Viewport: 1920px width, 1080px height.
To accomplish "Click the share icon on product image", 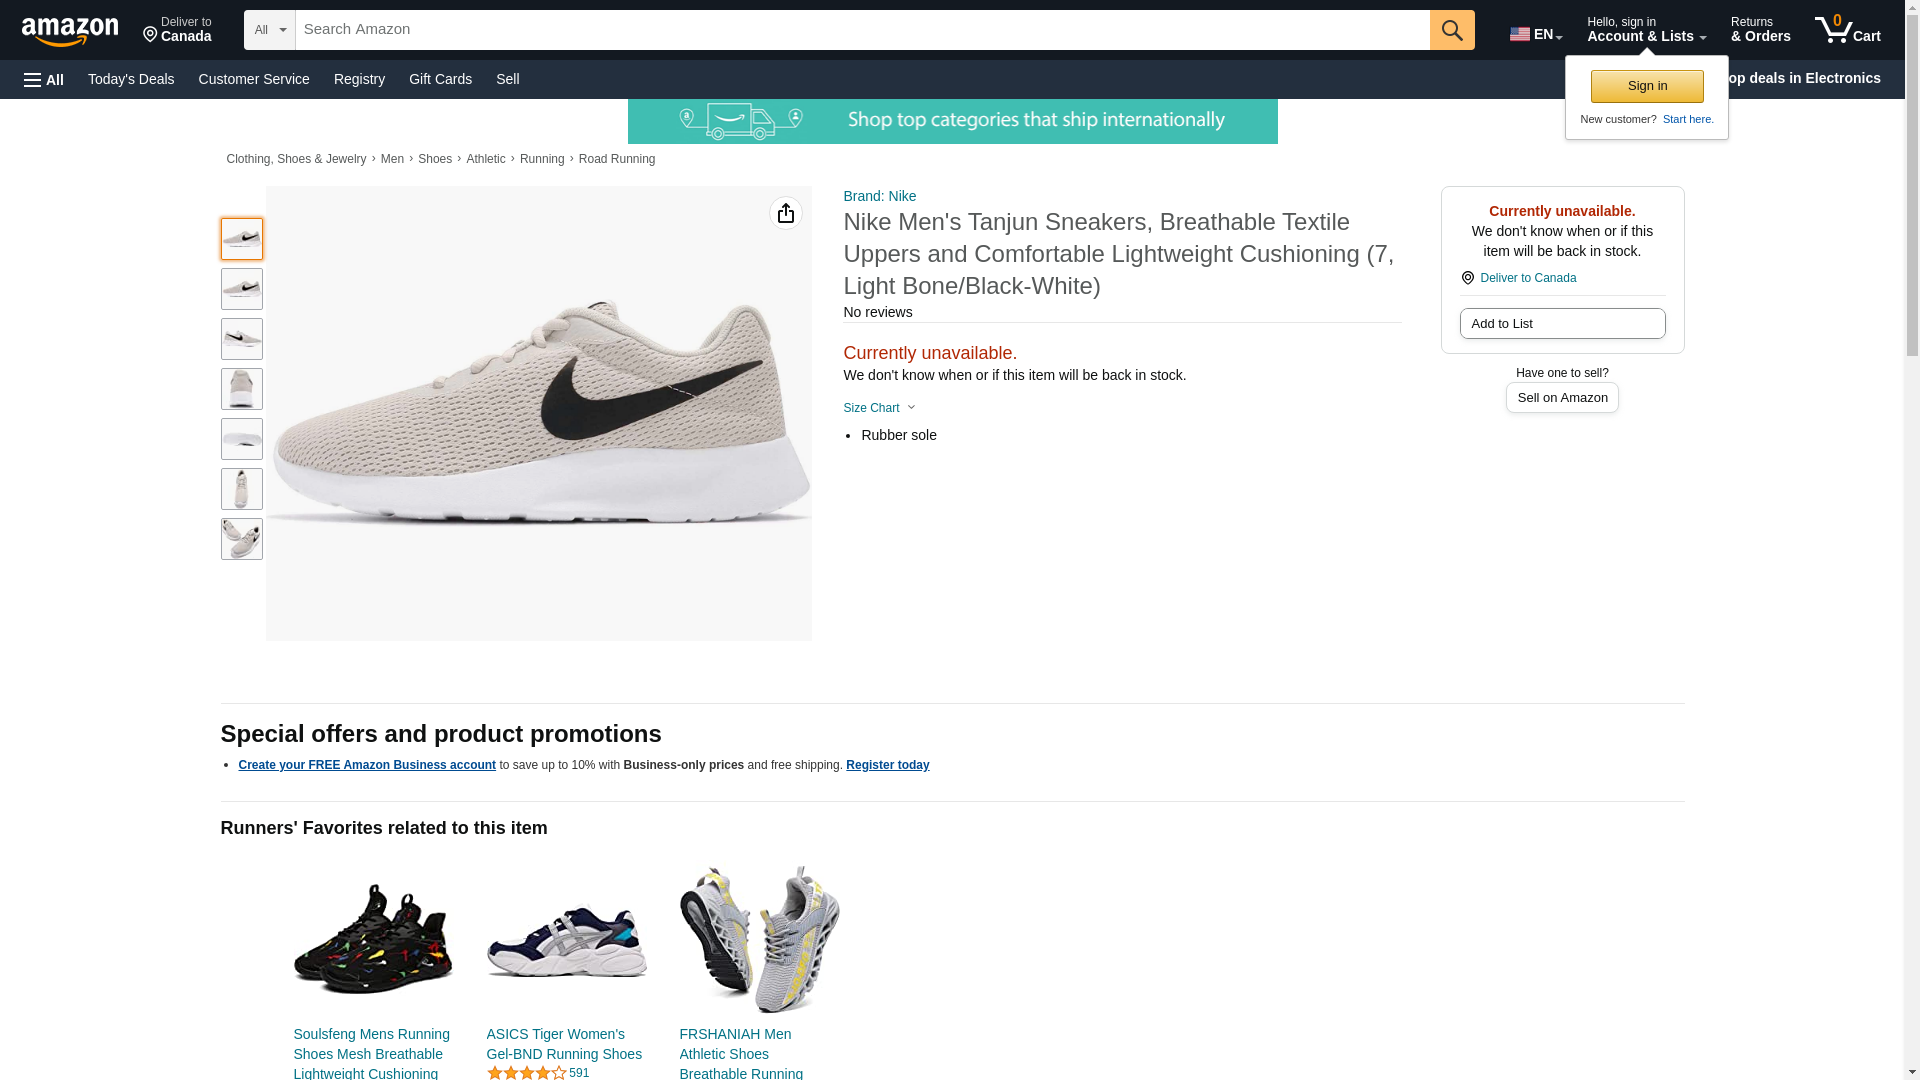I will point(785,213).
